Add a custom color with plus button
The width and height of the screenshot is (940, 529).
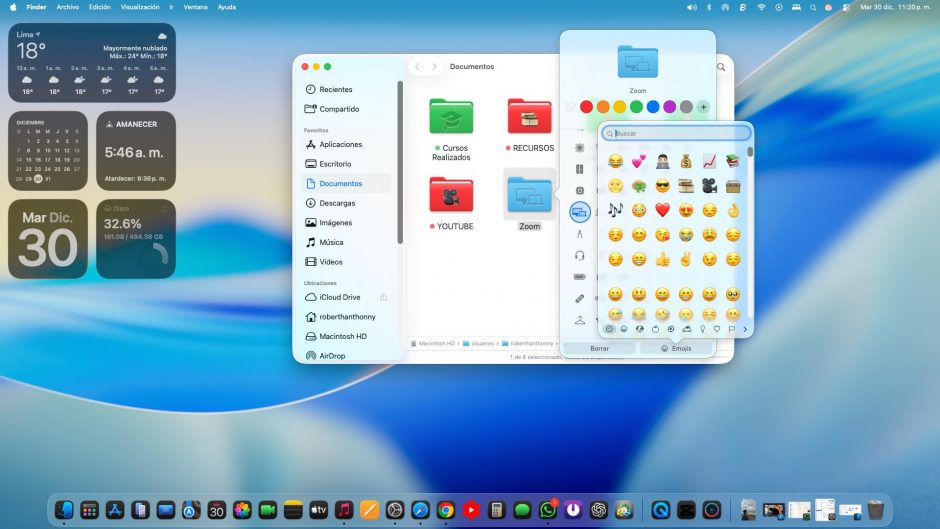coord(703,107)
